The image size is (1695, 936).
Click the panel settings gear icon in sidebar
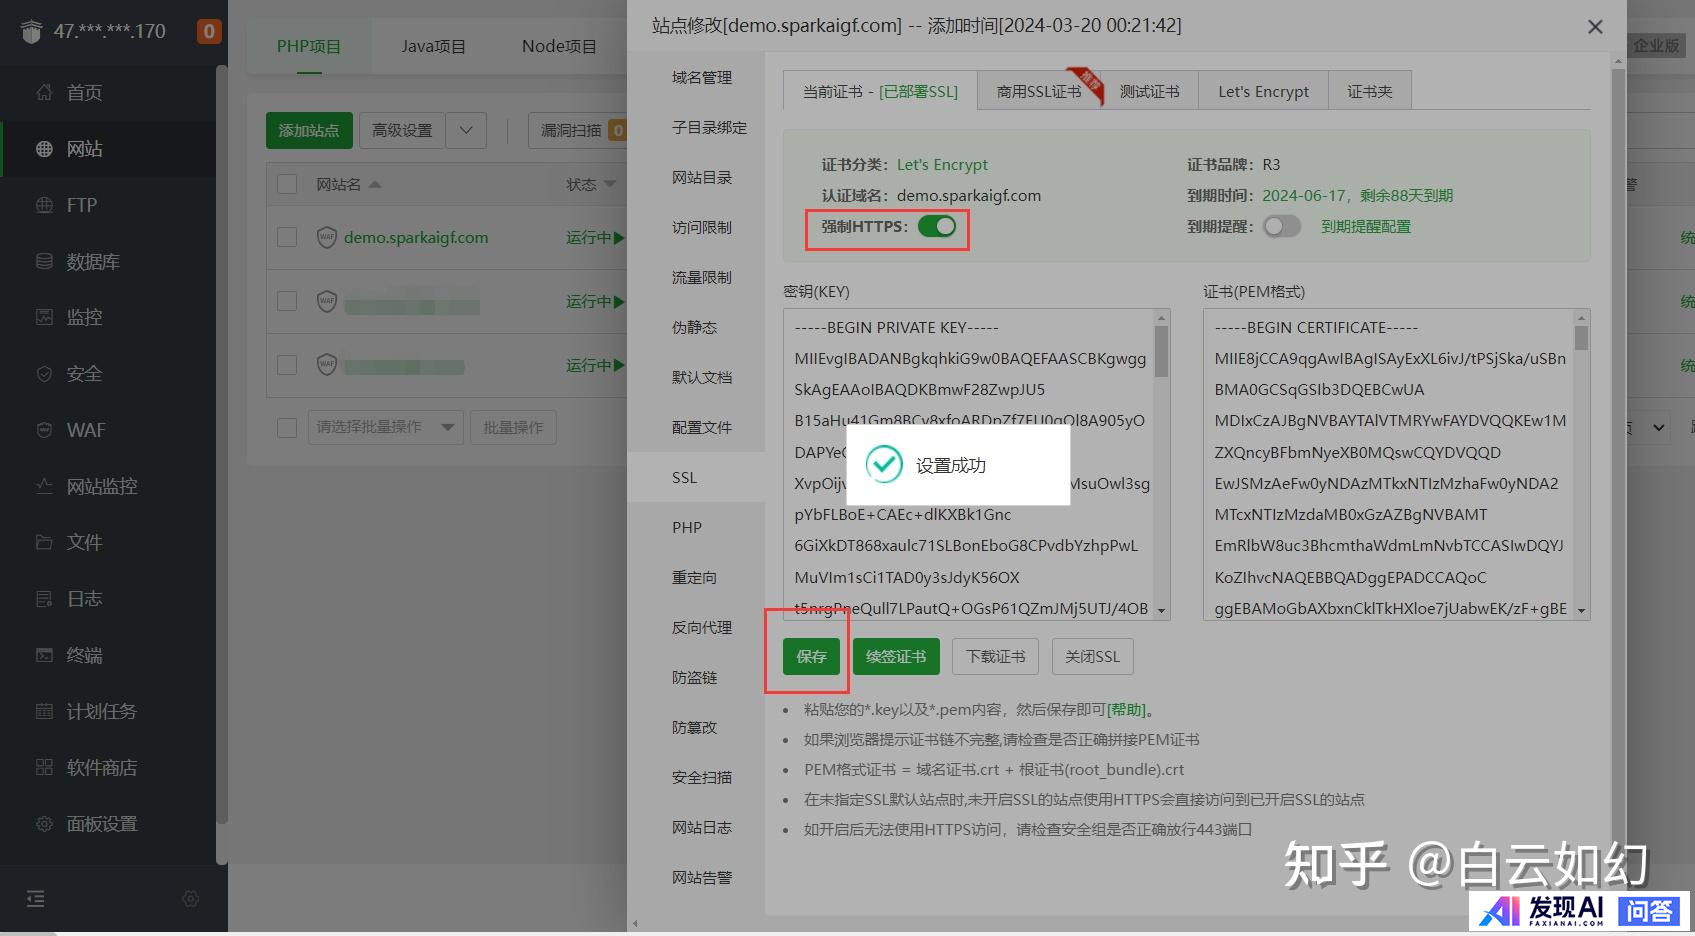pos(44,824)
